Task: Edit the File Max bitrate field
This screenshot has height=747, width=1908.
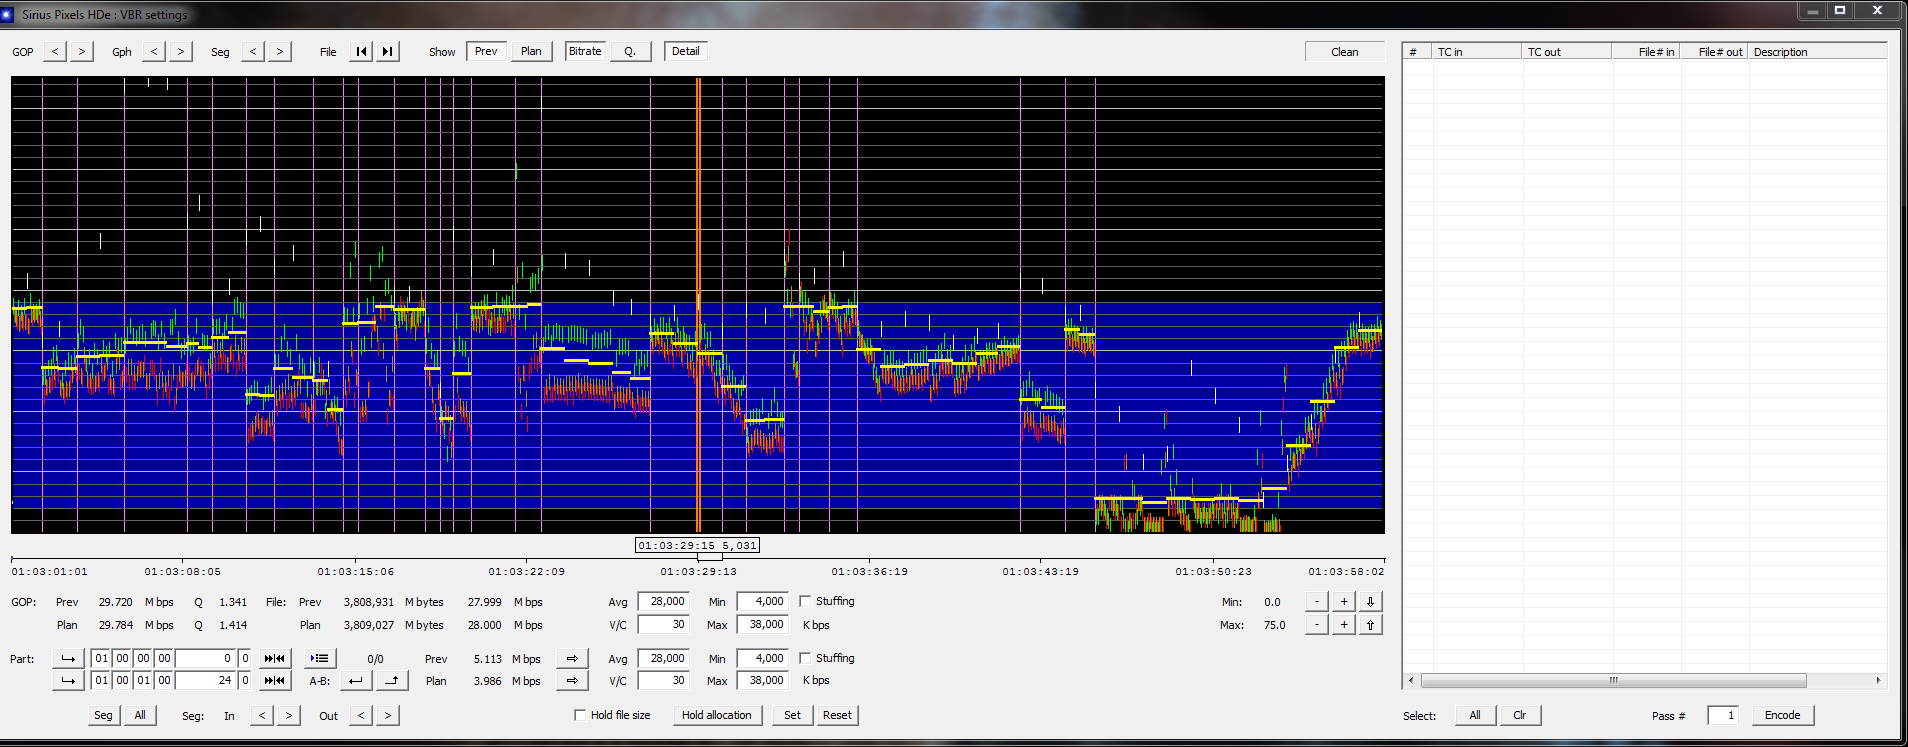Action: tap(763, 625)
